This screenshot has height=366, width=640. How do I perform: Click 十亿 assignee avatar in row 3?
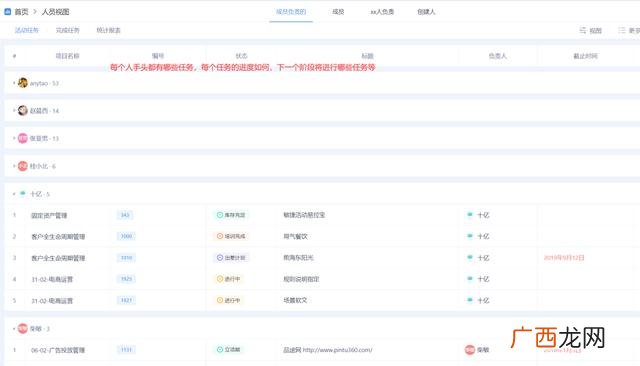[x=470, y=257]
